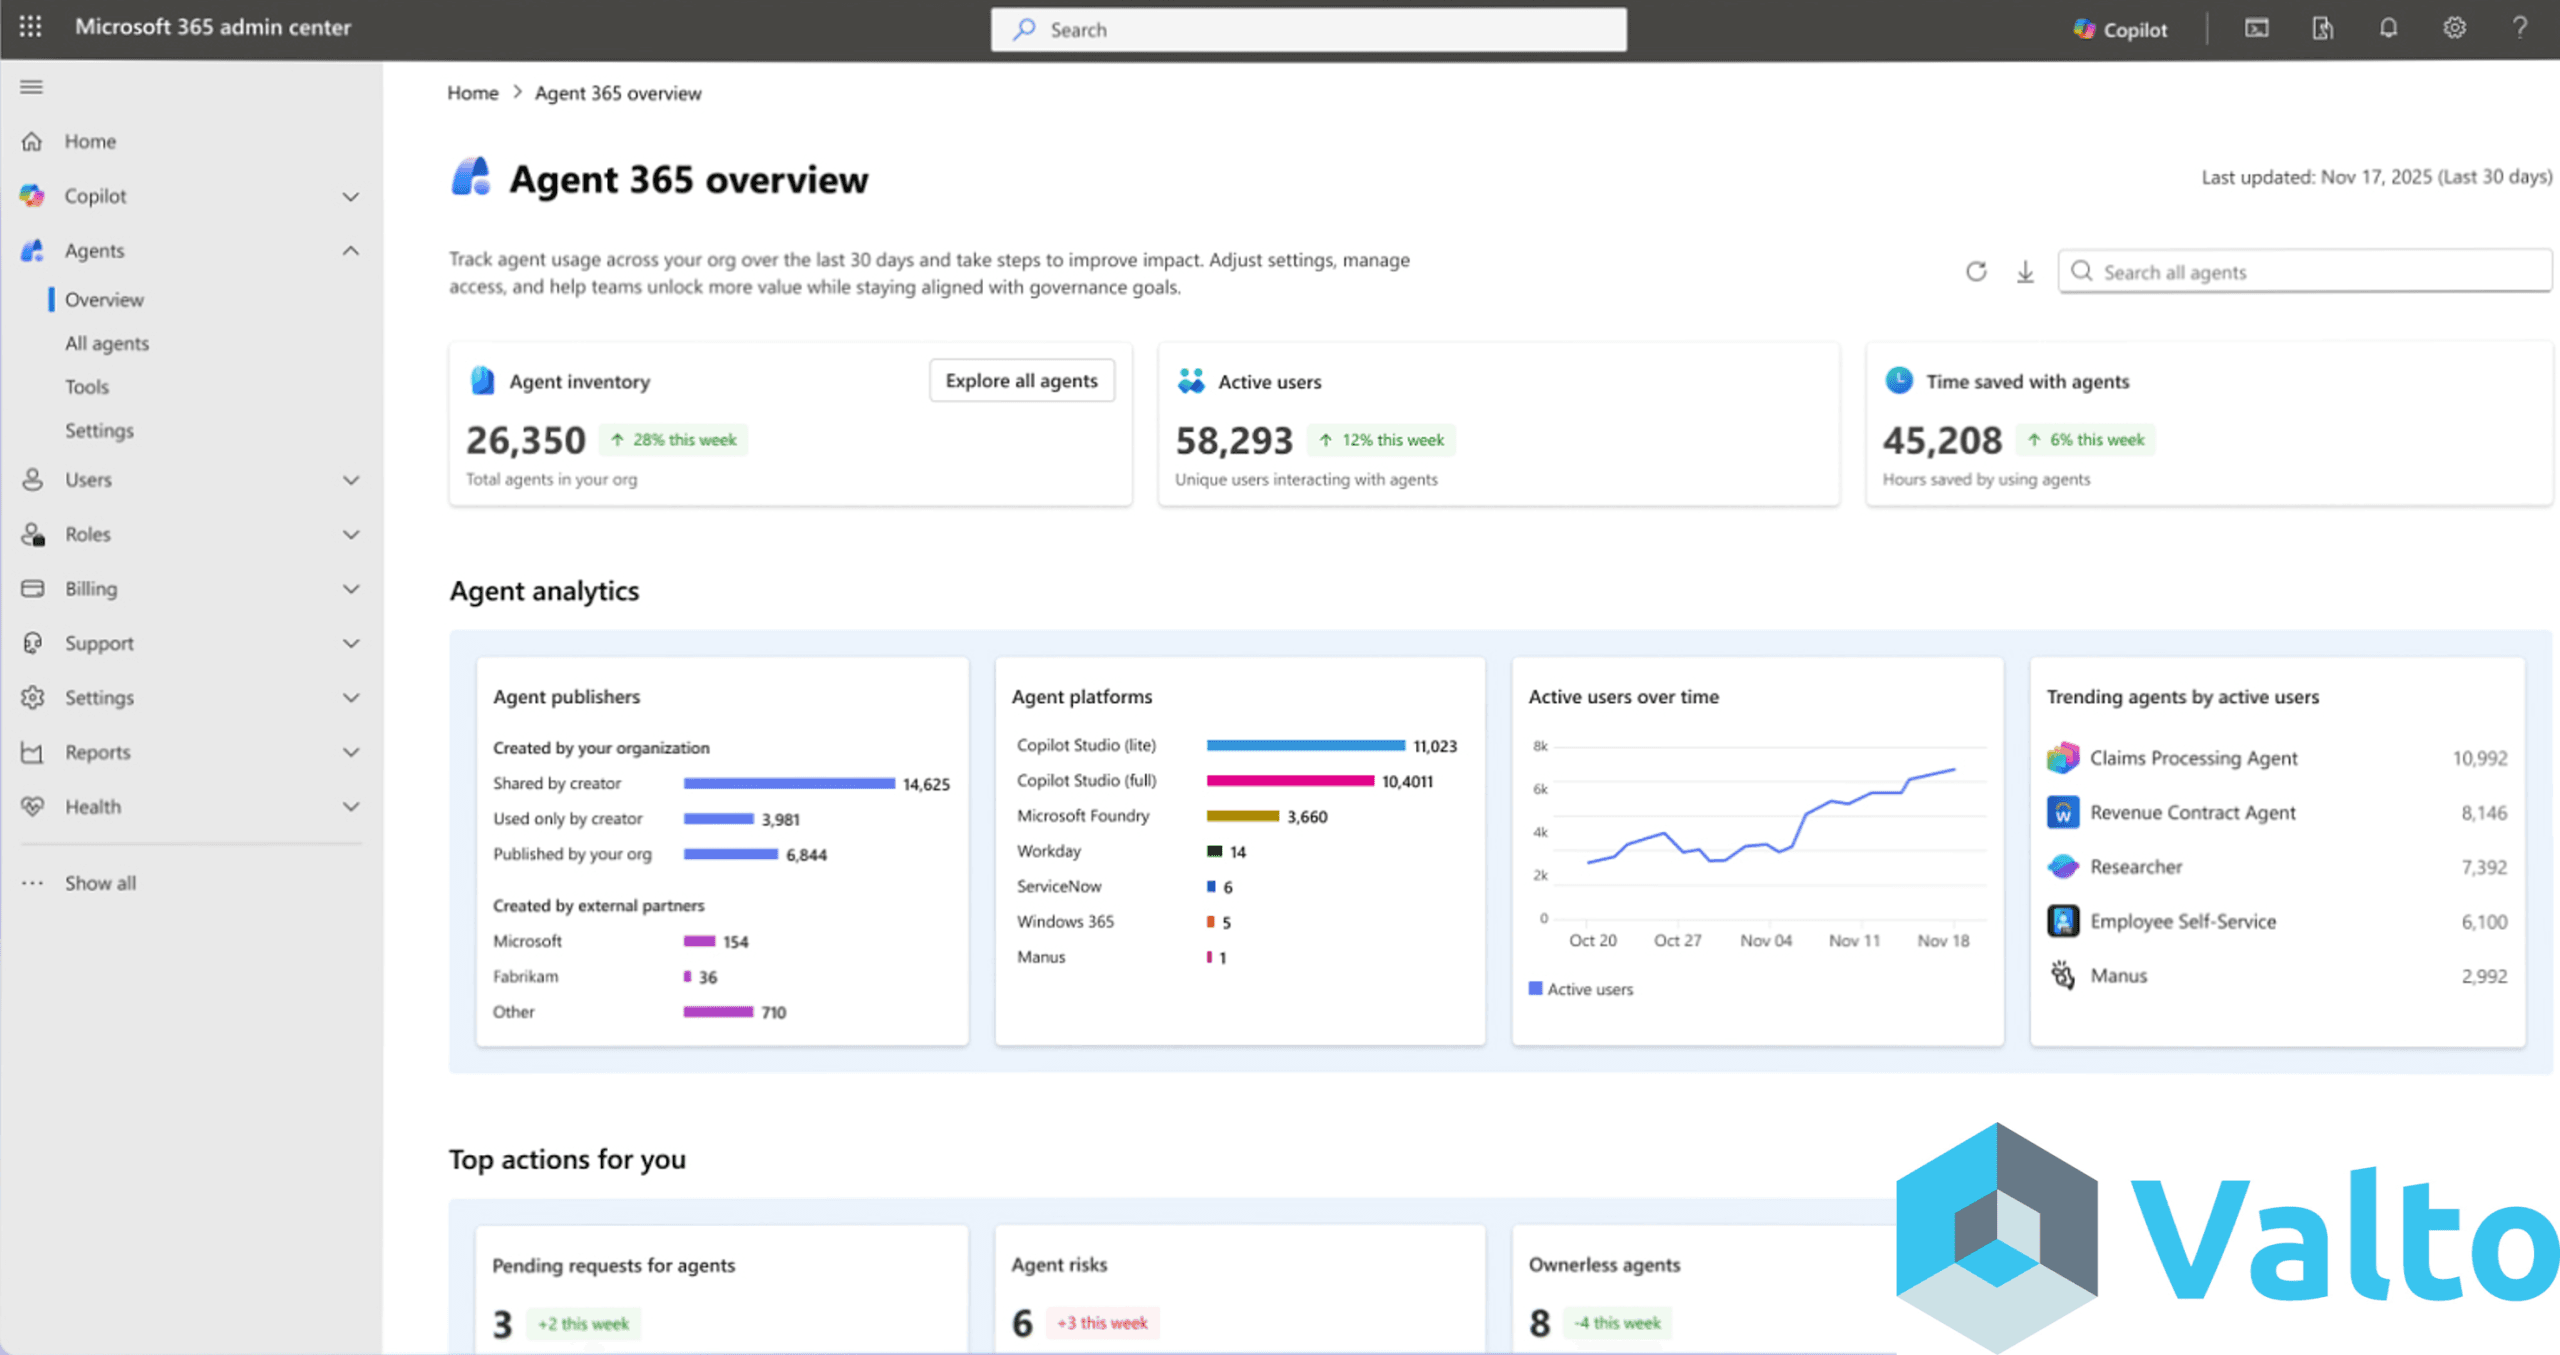Refresh the agent overview data
Image resolution: width=2560 pixels, height=1355 pixels.
pos(1976,272)
